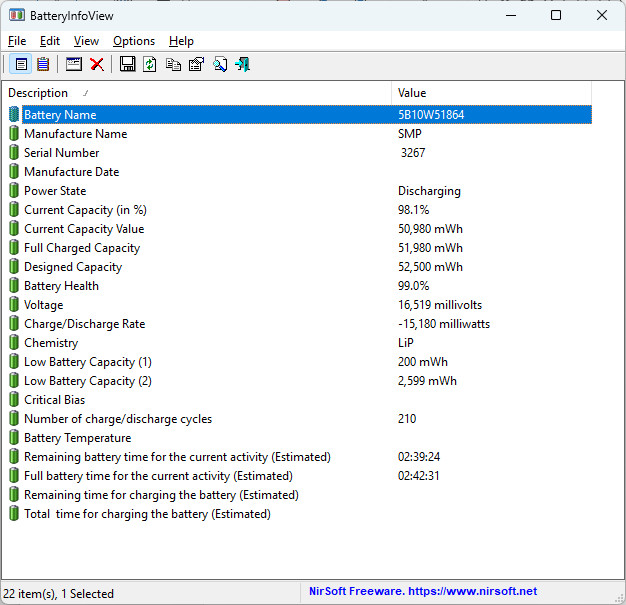Sort by the Value column header
The height and width of the screenshot is (605, 626).
tap(491, 93)
